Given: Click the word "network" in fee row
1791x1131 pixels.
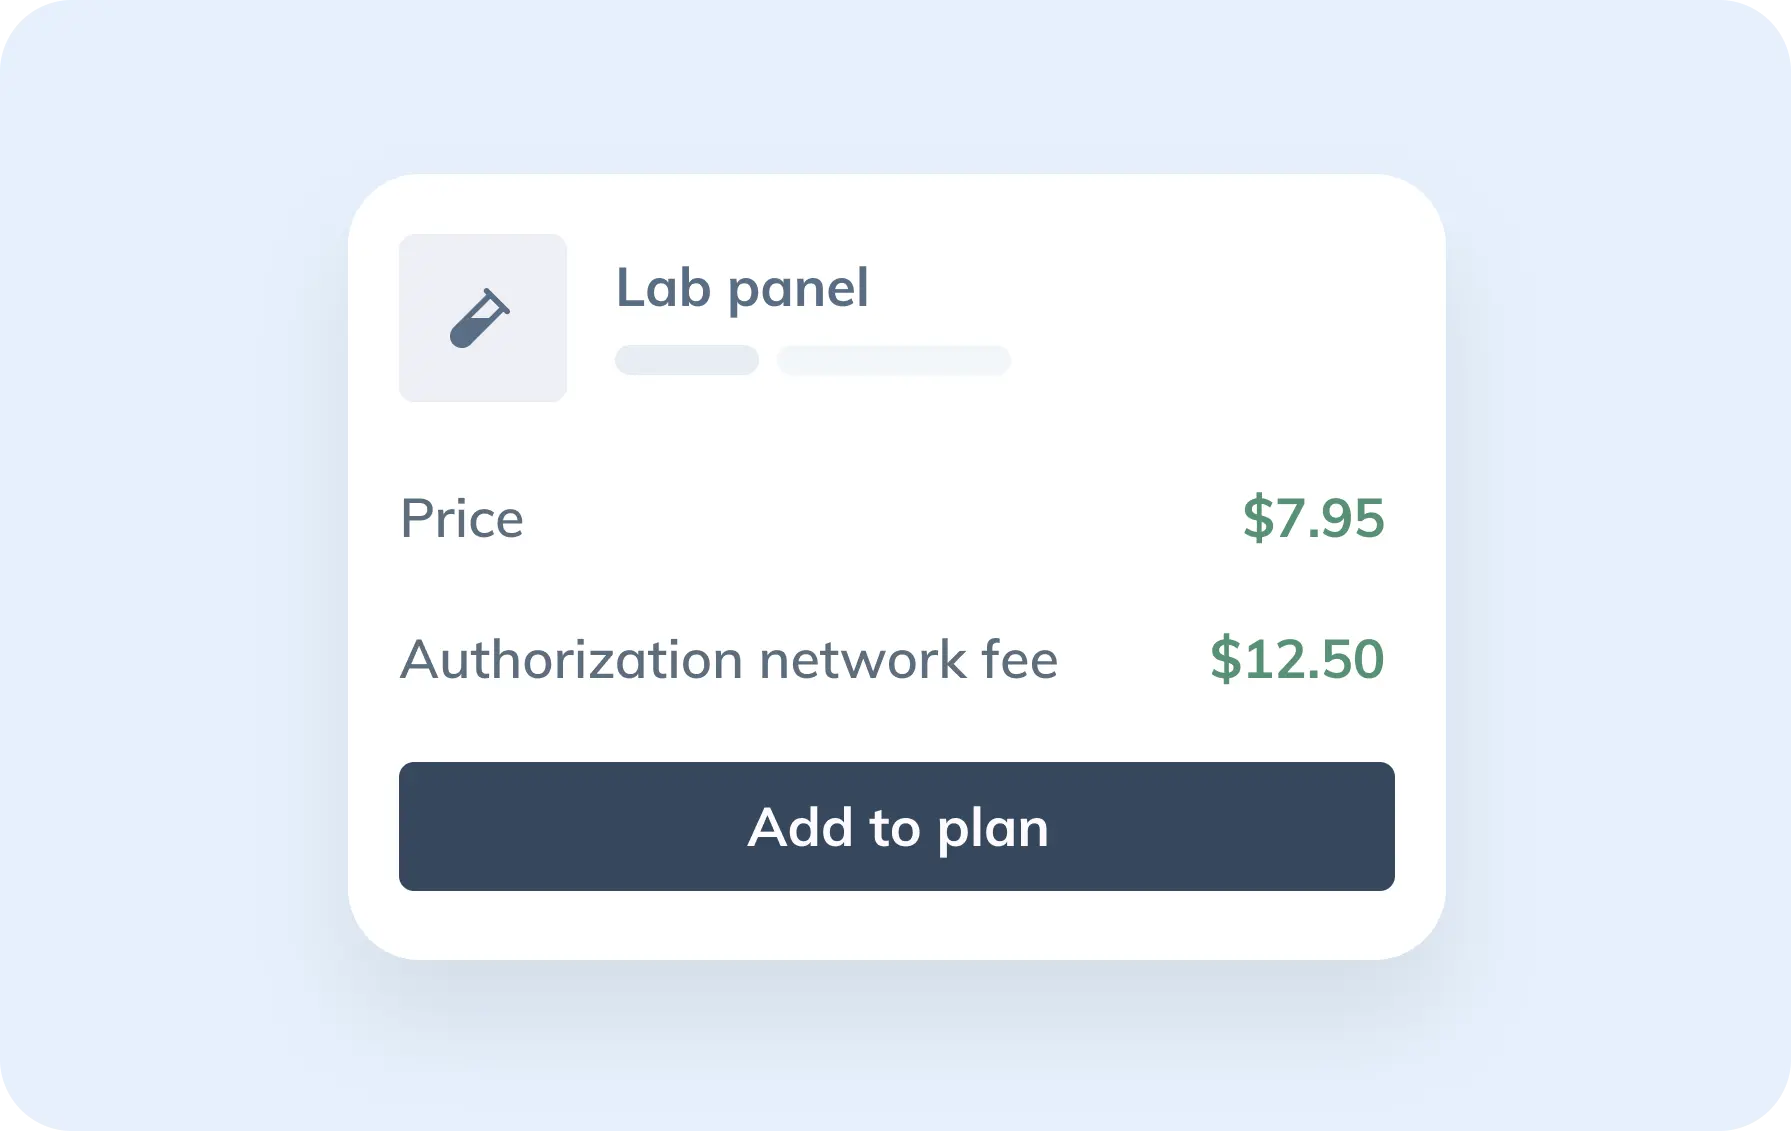Looking at the screenshot, I should click(862, 660).
